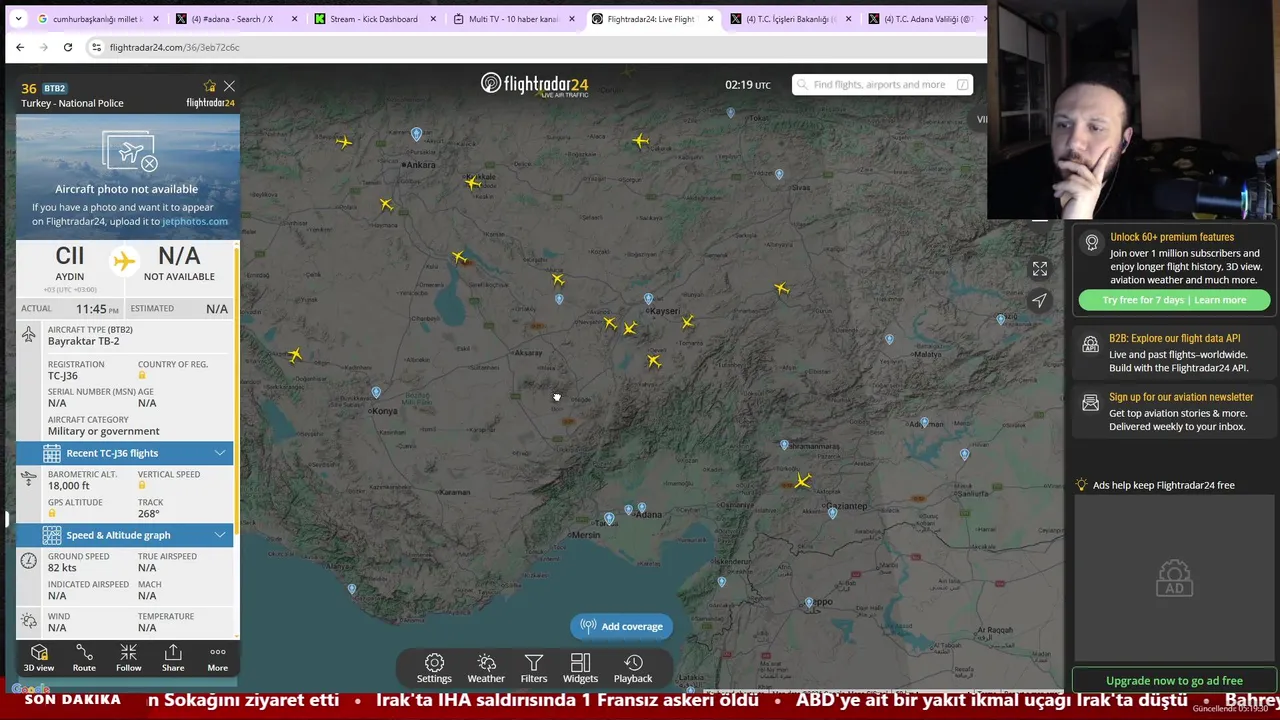Add flight to favorites with star icon
The height and width of the screenshot is (720, 1280).
[209, 87]
